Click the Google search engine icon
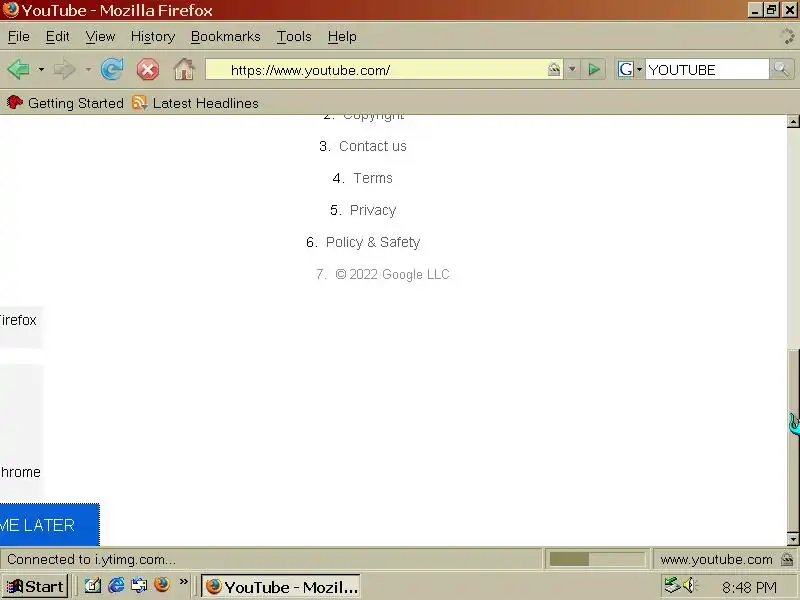 point(626,69)
